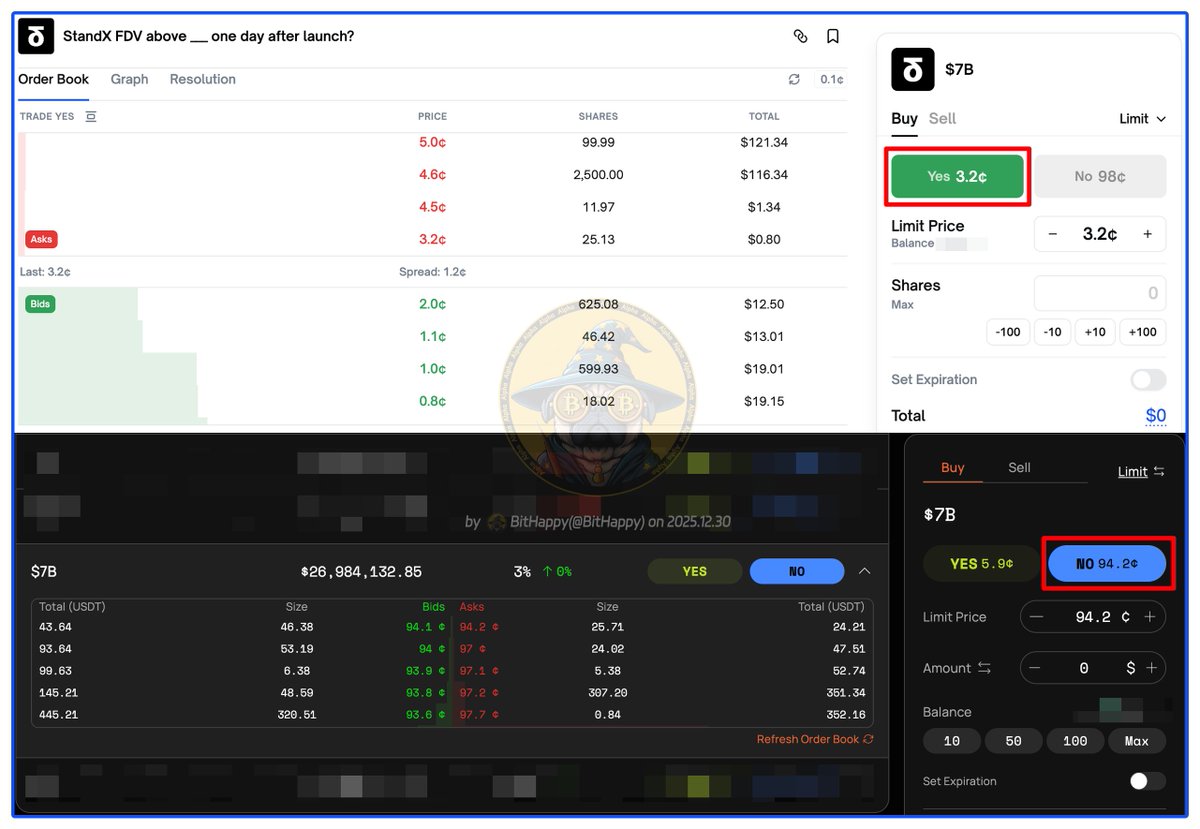Choose the green Yes 3.2¢ button
This screenshot has height=829, width=1200.
pos(957,176)
